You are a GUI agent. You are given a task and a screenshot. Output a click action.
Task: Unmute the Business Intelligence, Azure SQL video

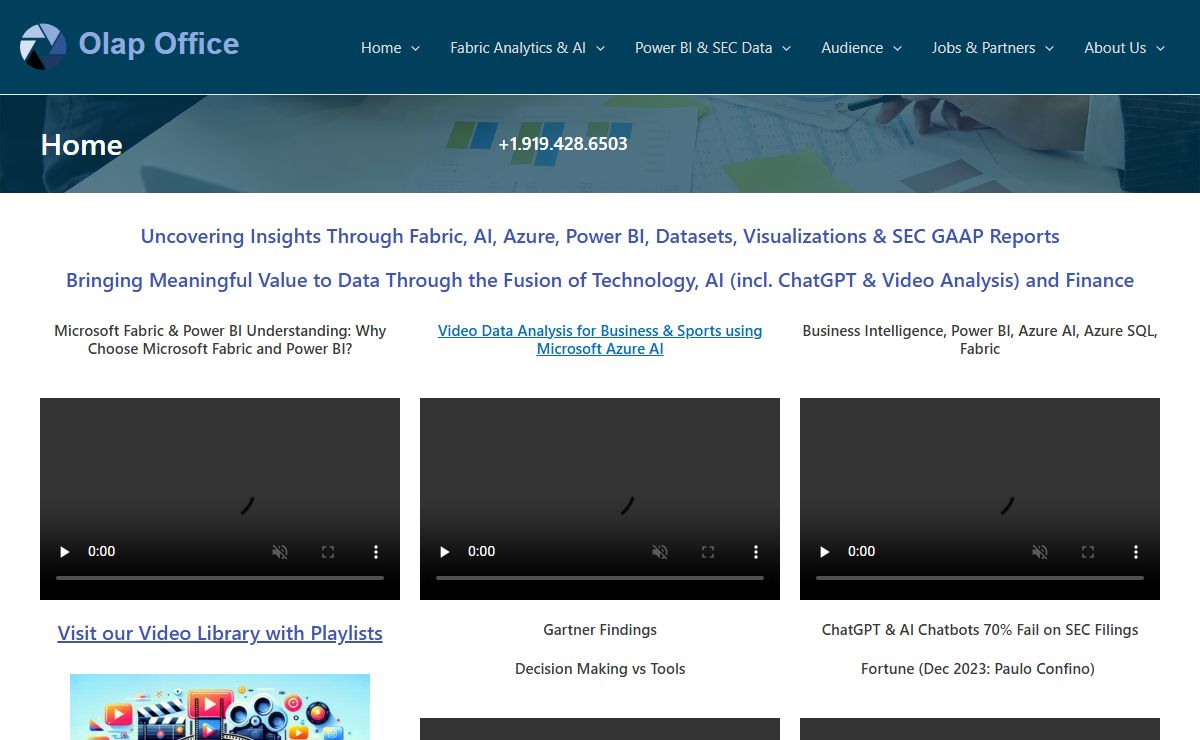pyautogui.click(x=1040, y=551)
